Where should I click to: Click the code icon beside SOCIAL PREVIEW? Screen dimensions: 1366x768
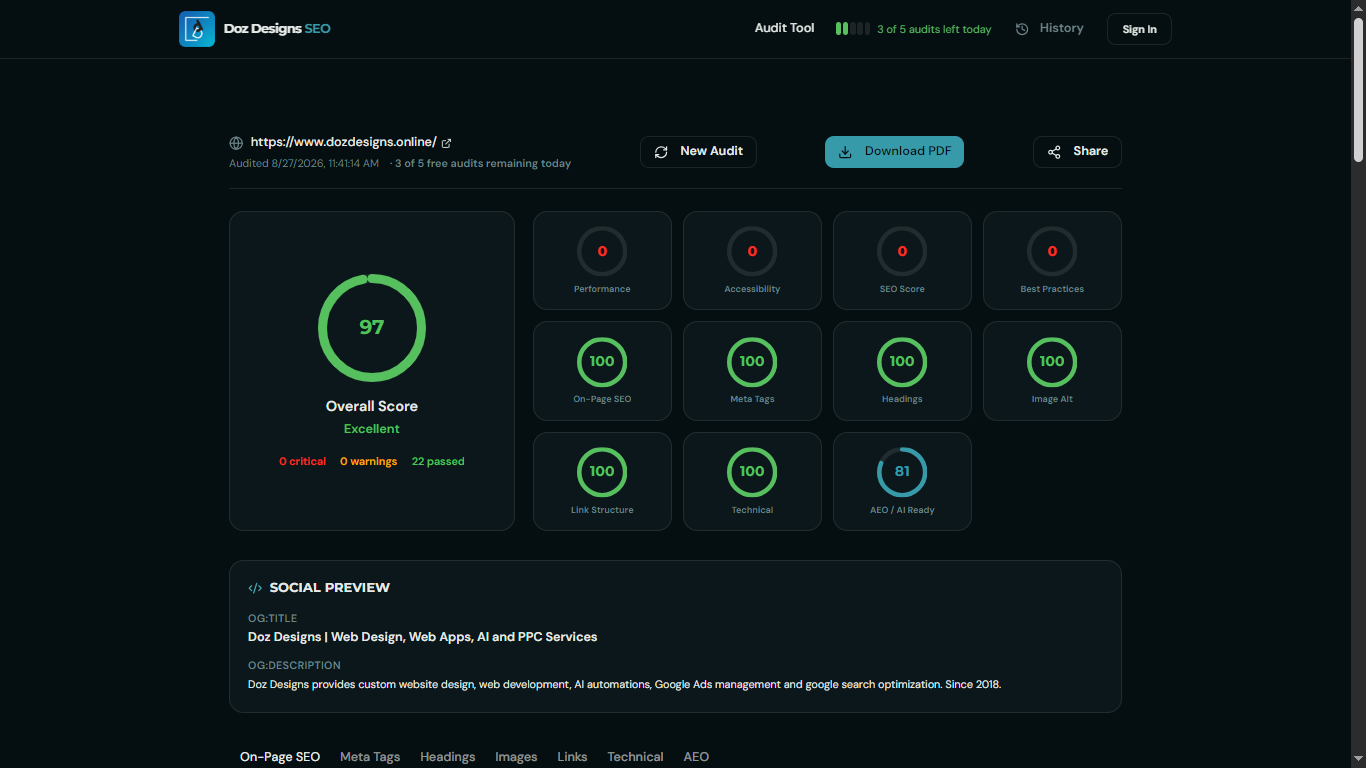click(x=255, y=588)
